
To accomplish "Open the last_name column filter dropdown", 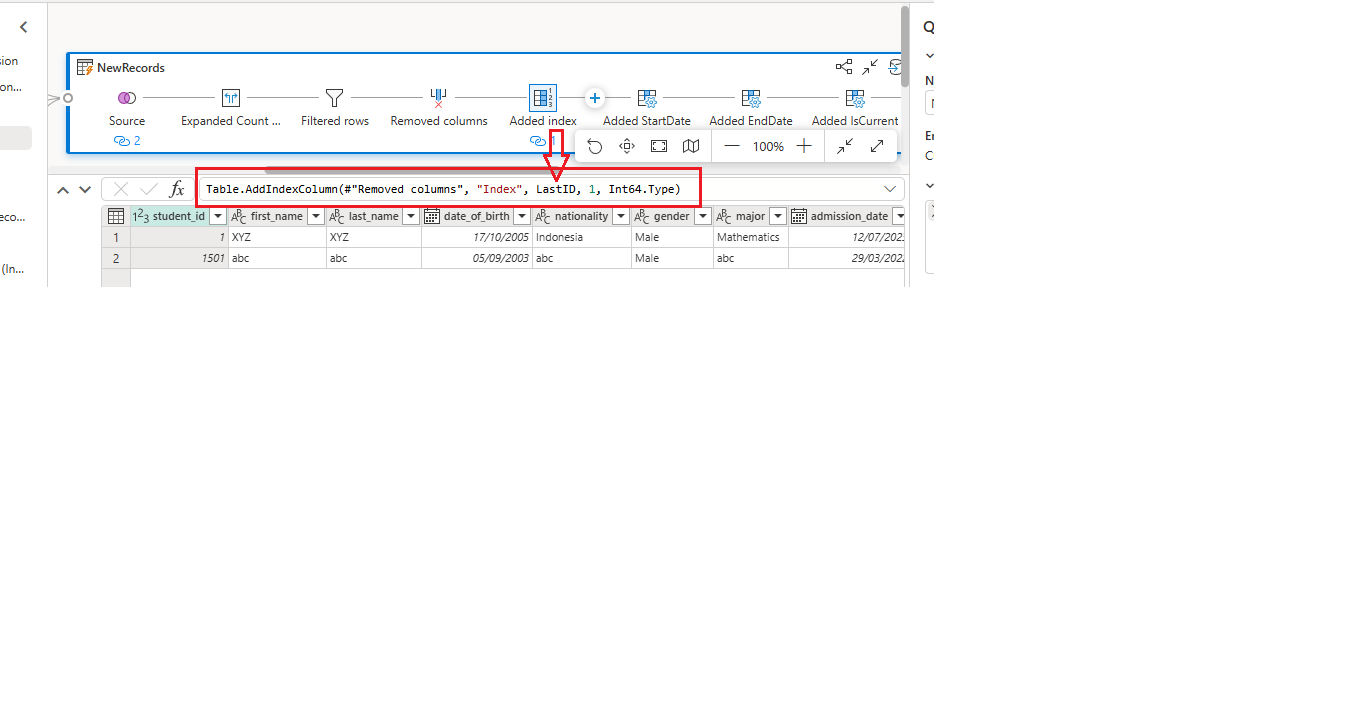I will click(x=411, y=216).
